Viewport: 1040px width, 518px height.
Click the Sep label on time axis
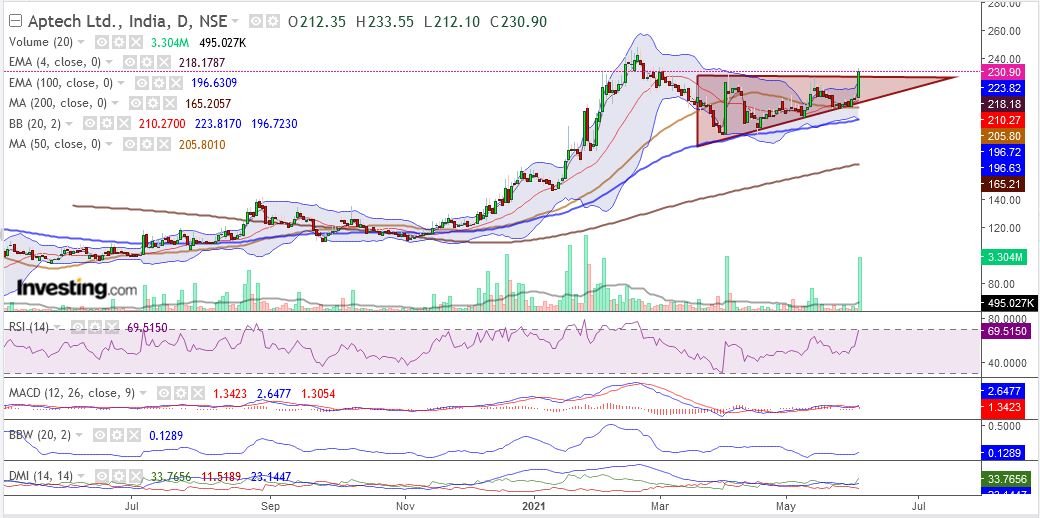point(270,507)
